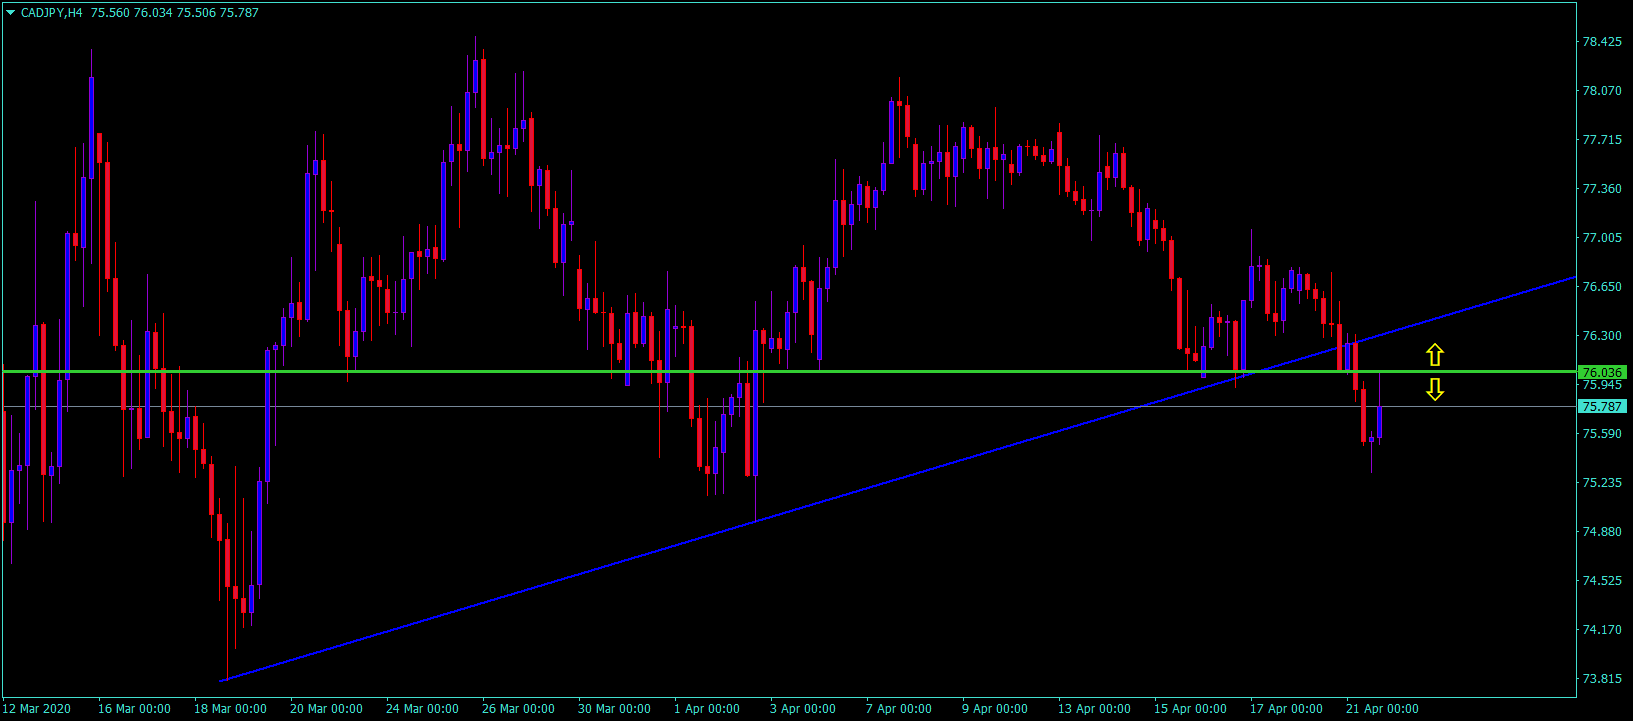
Task: Click the 15 Apr 00:00 time label
Action: (1190, 709)
